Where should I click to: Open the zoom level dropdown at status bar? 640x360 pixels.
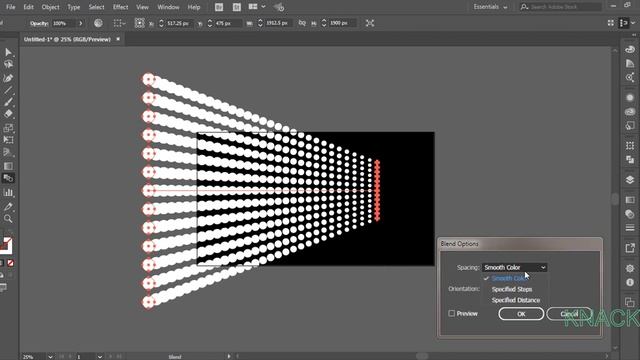50,357
